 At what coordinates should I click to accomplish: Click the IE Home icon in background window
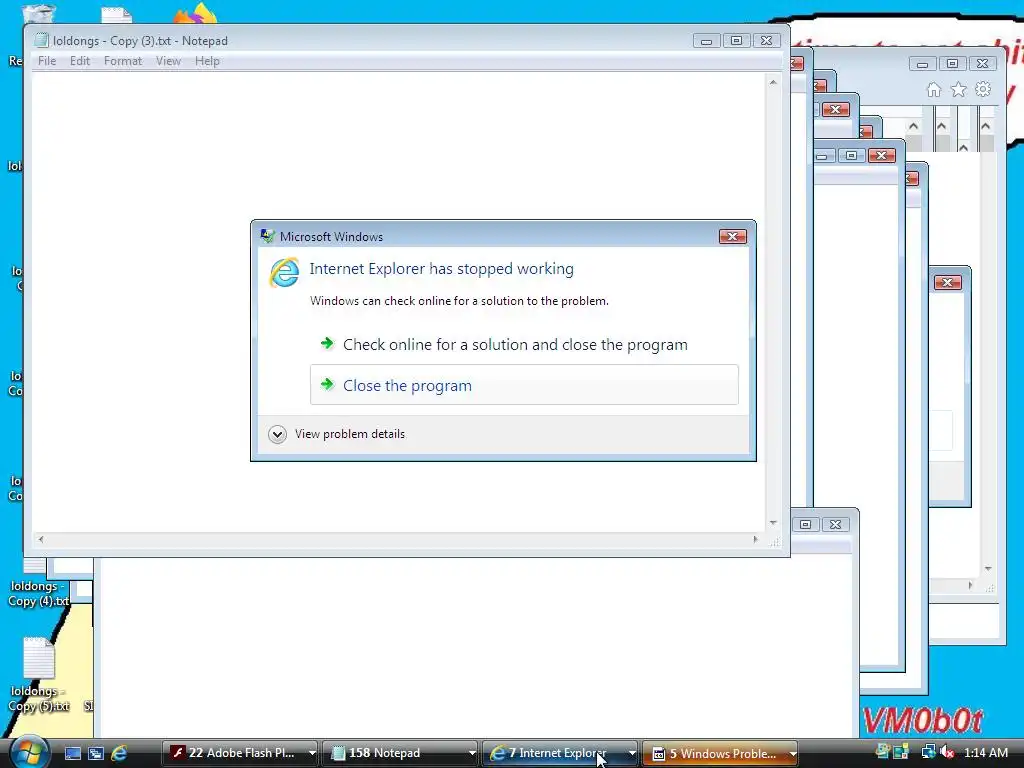pos(934,89)
